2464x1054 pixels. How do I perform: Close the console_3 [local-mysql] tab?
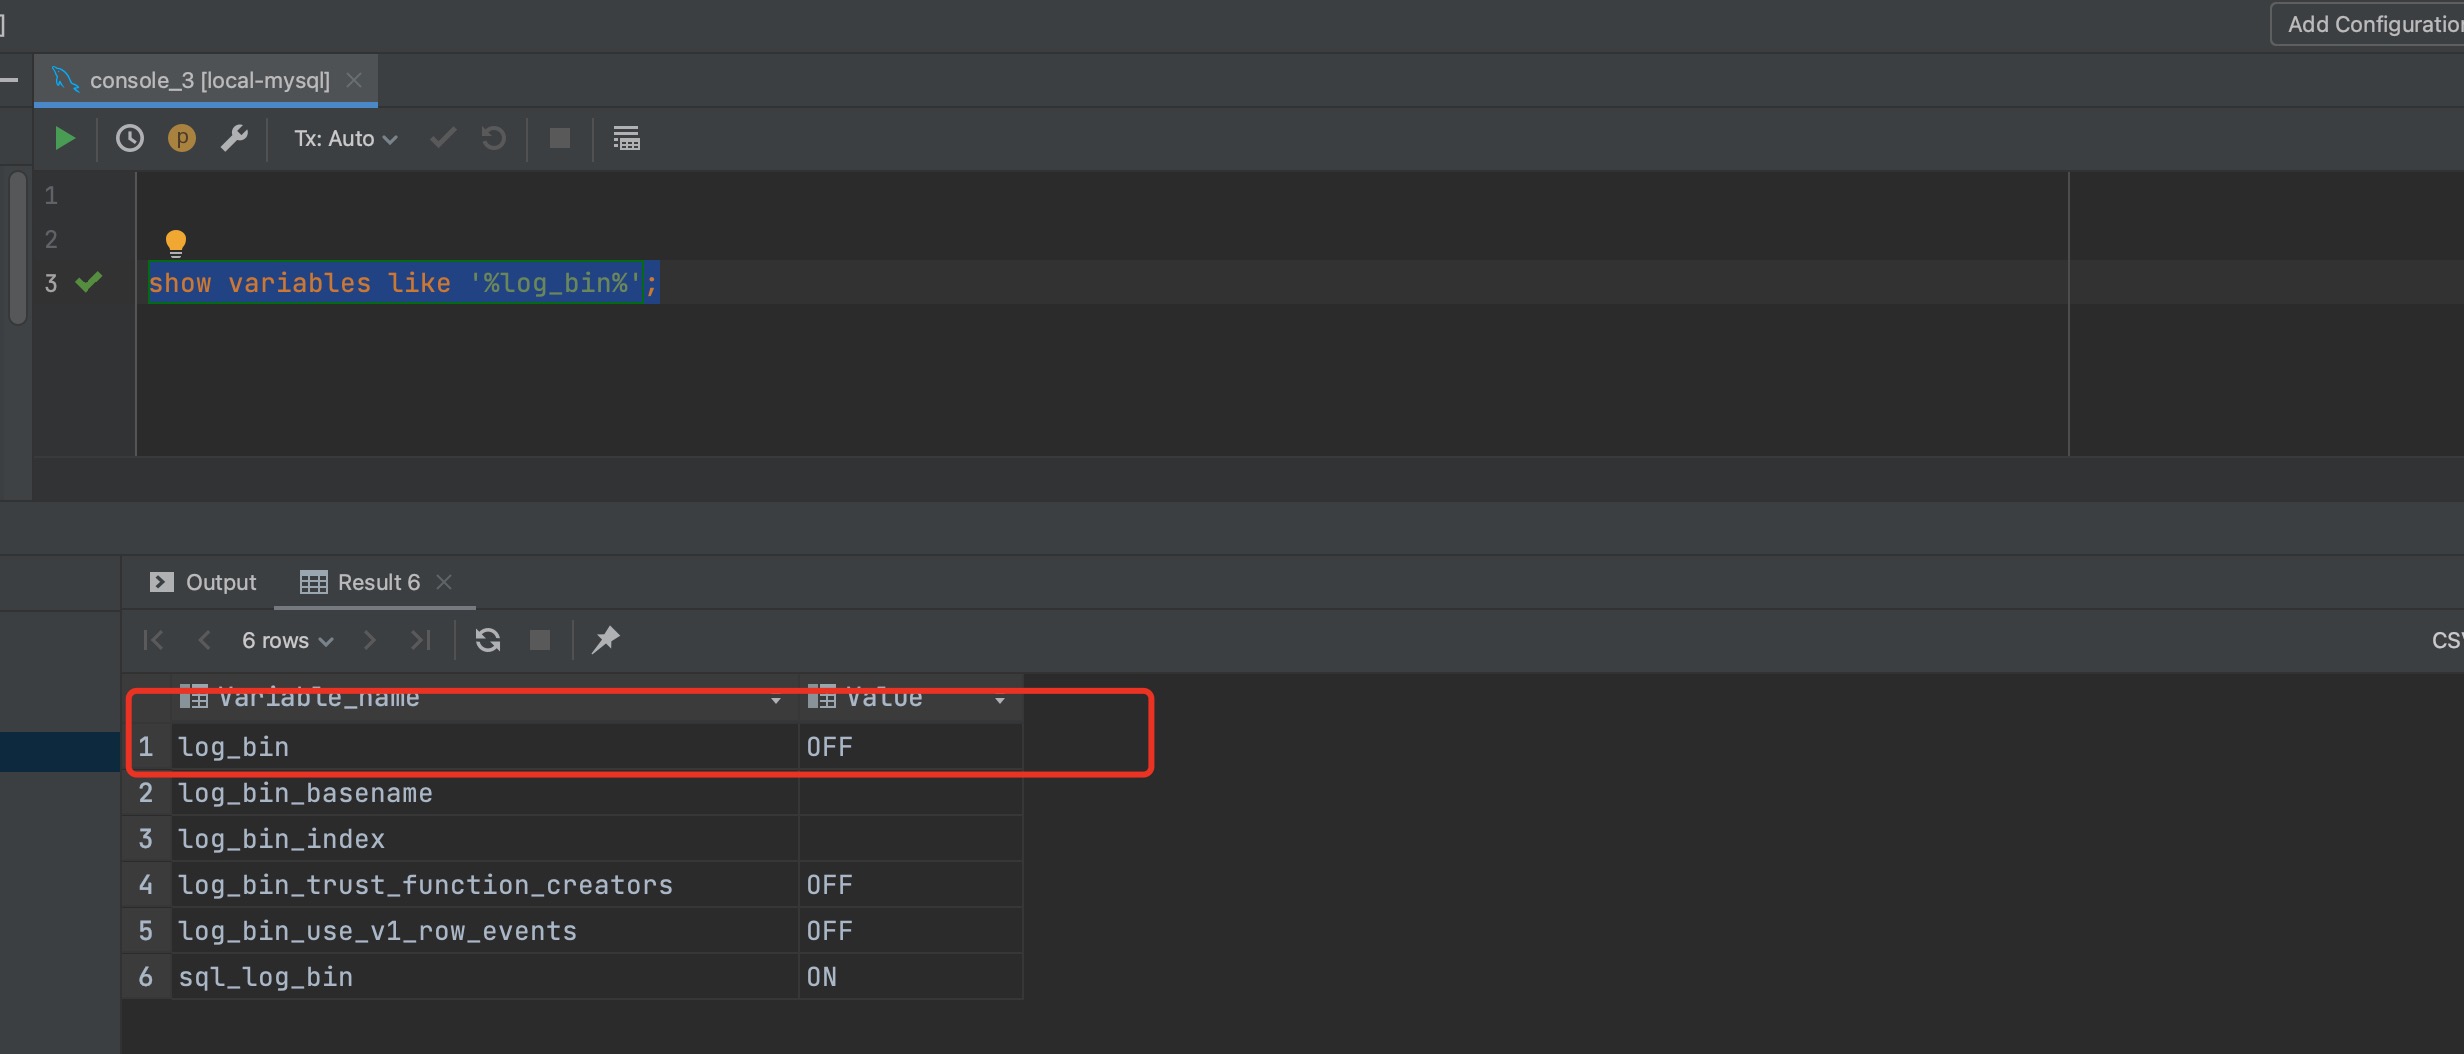(x=354, y=80)
